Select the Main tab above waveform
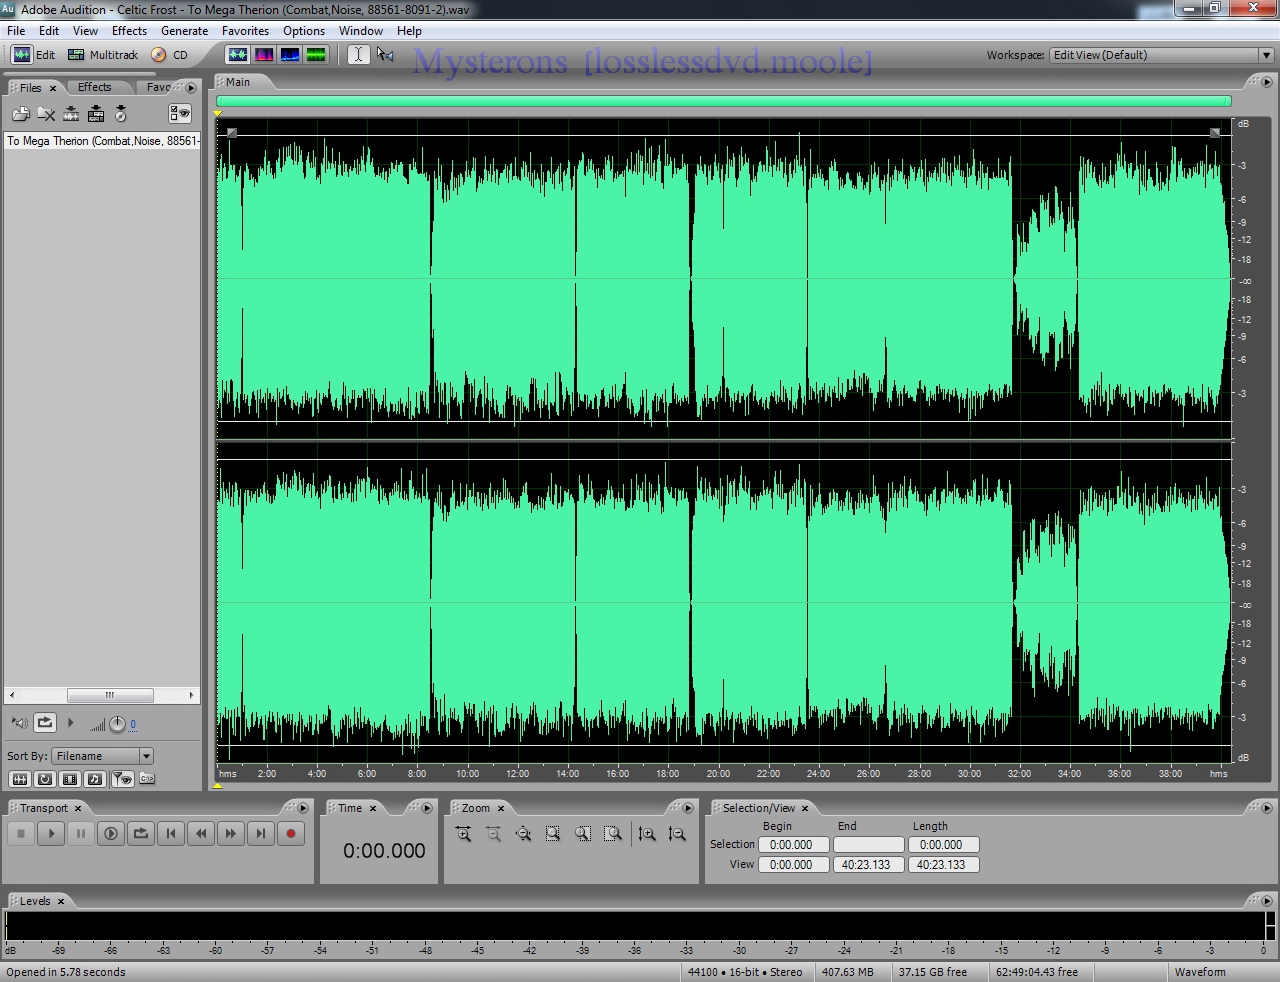Image resolution: width=1280 pixels, height=982 pixels. [x=237, y=82]
